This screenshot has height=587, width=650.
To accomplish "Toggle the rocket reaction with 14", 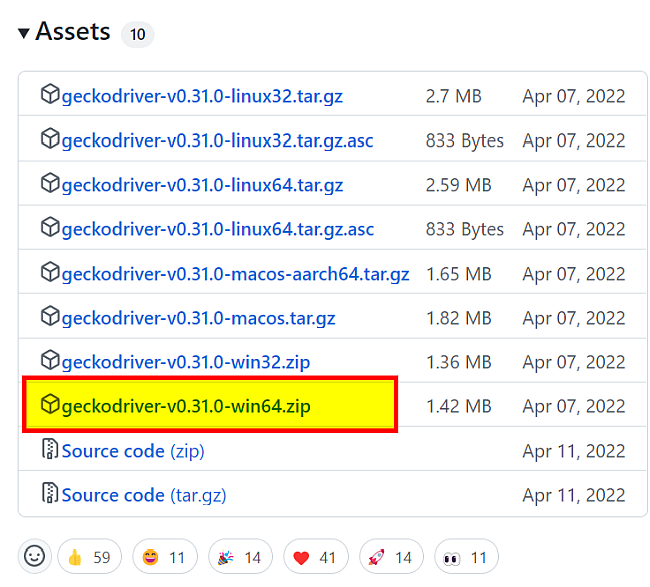I will pos(391,556).
